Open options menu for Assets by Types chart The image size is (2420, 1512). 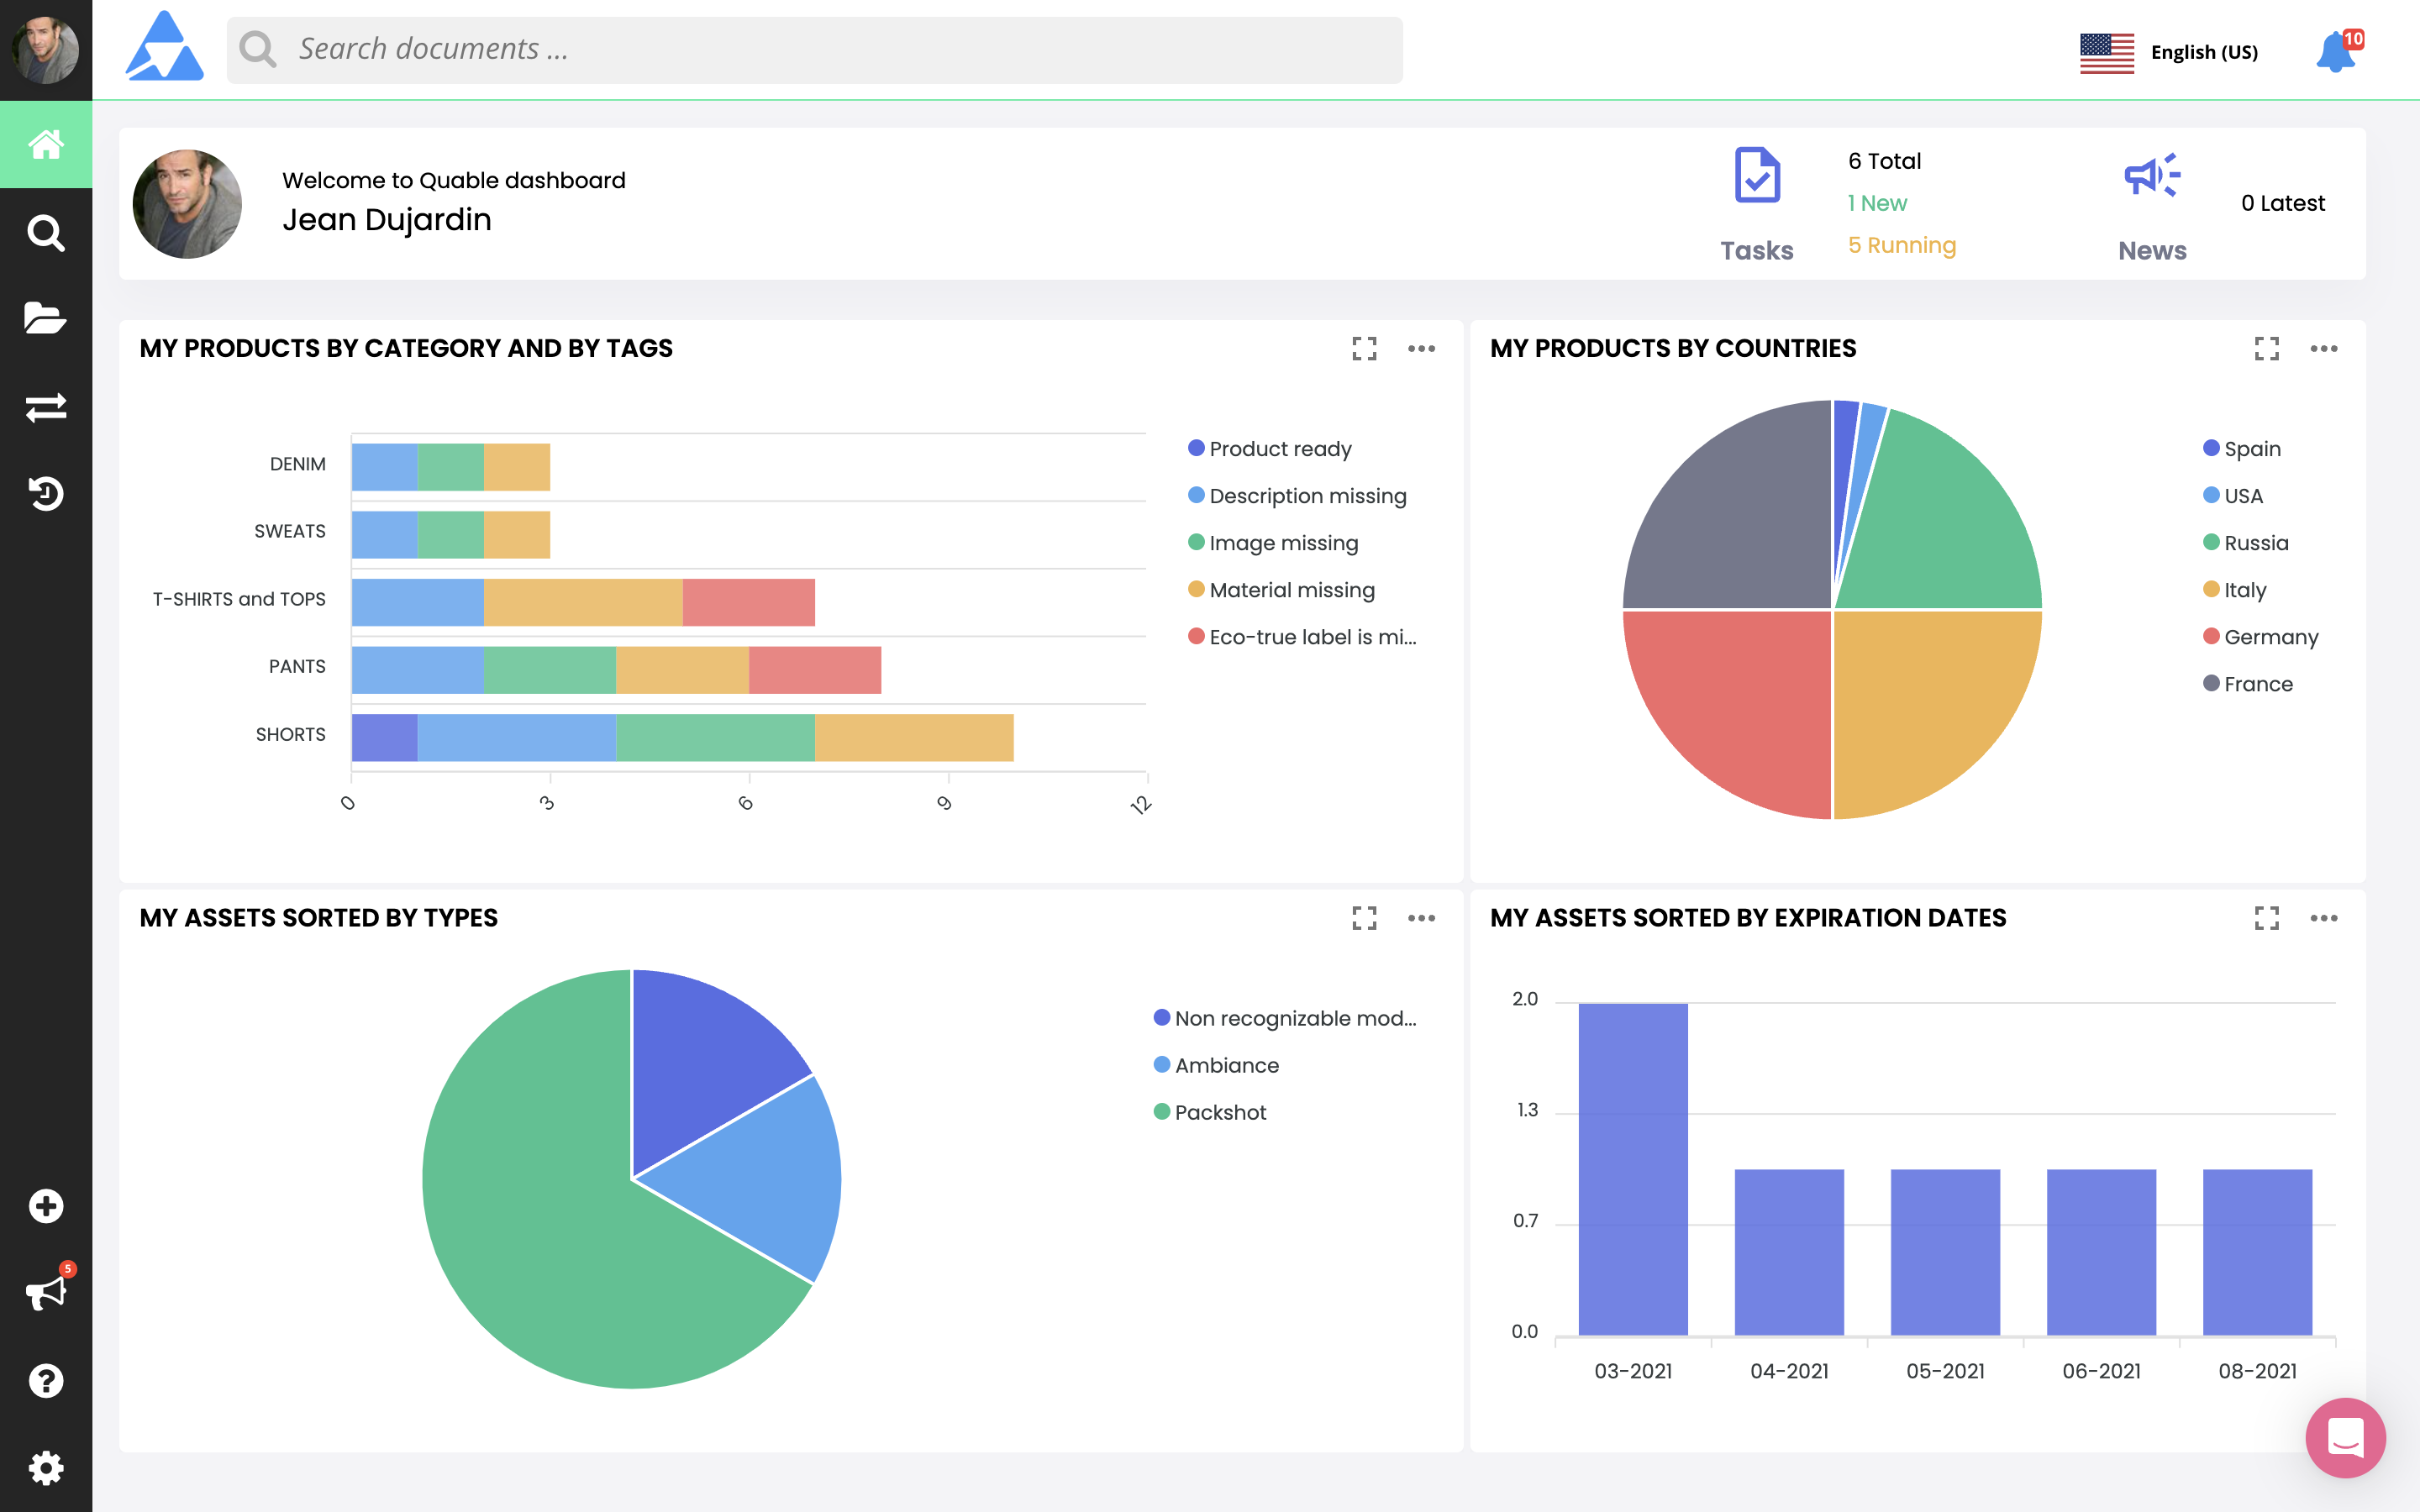point(1422,918)
